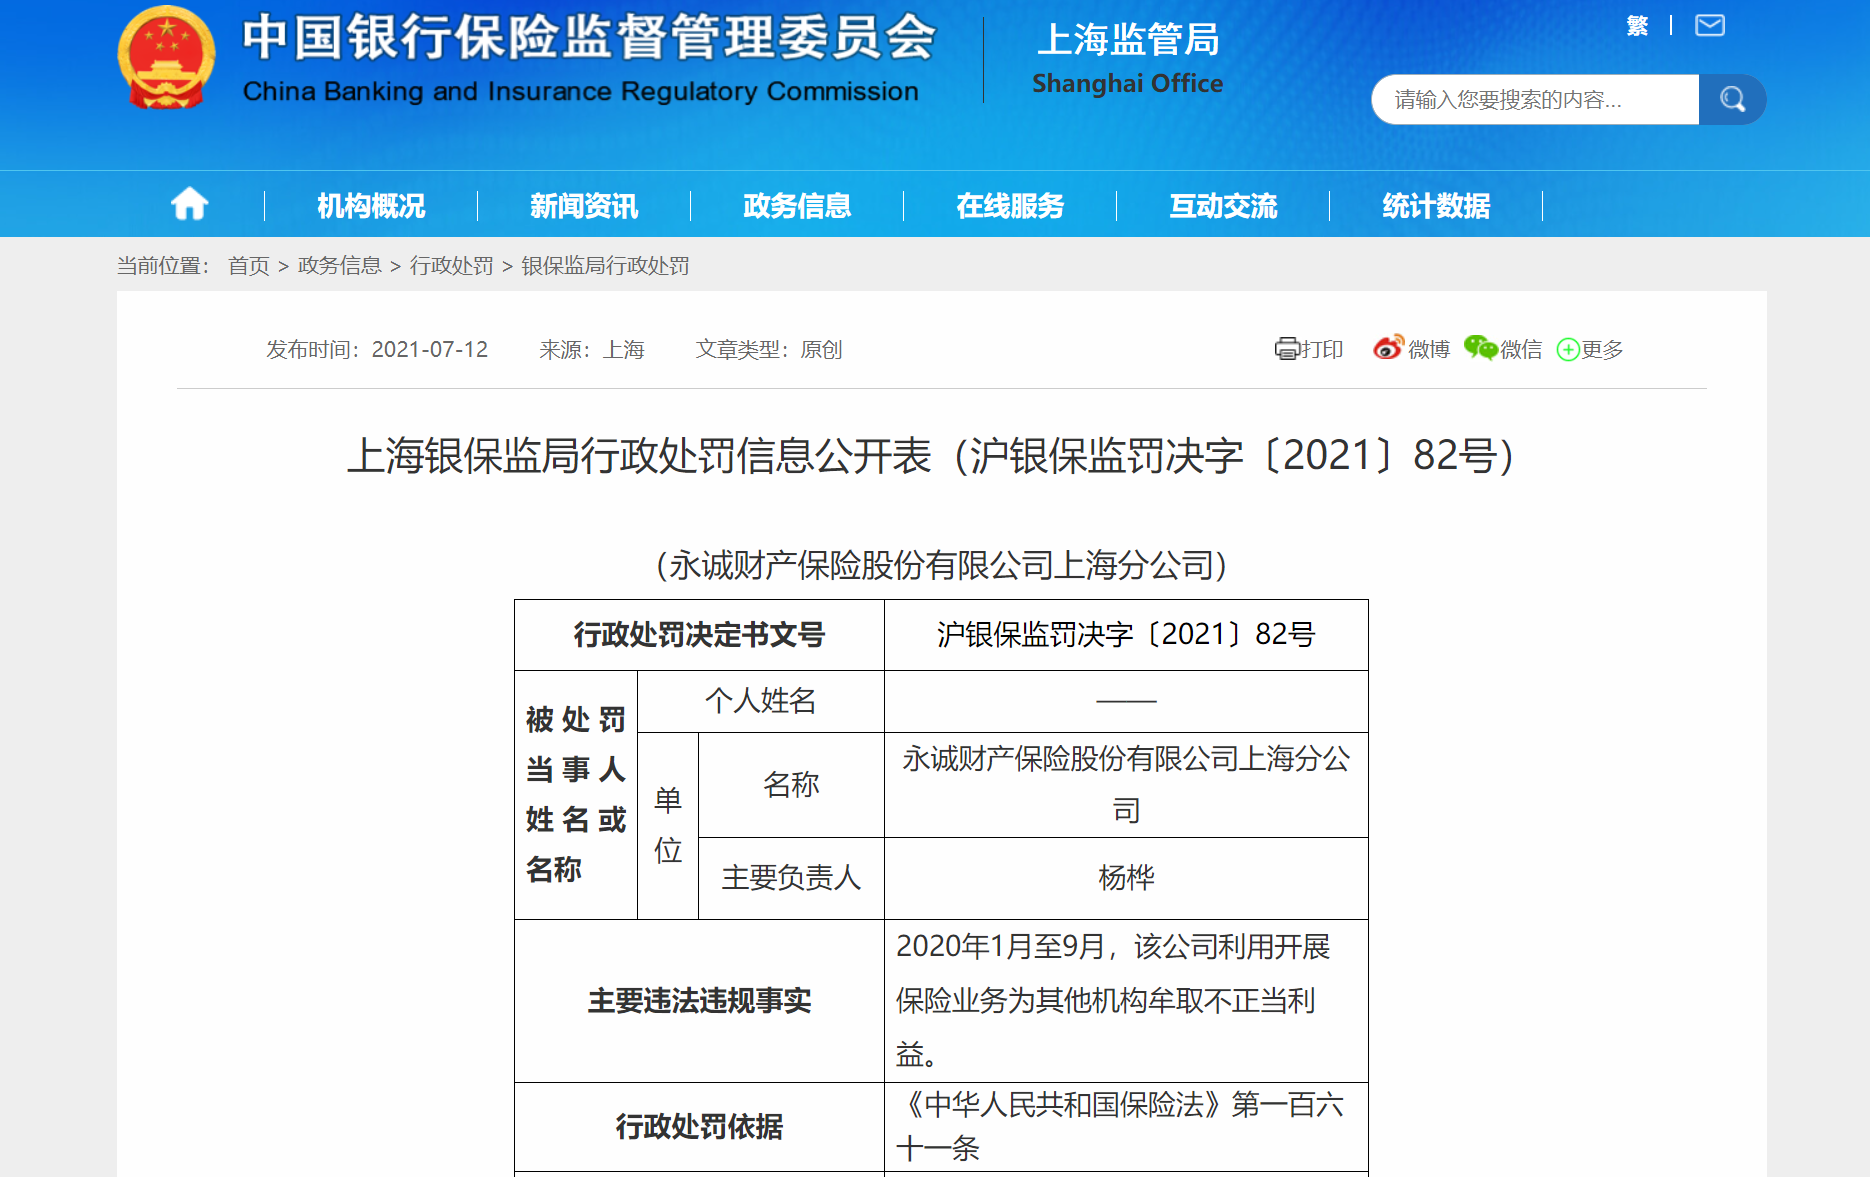Open 新闻资讯 menu
1870x1177 pixels.
click(584, 206)
